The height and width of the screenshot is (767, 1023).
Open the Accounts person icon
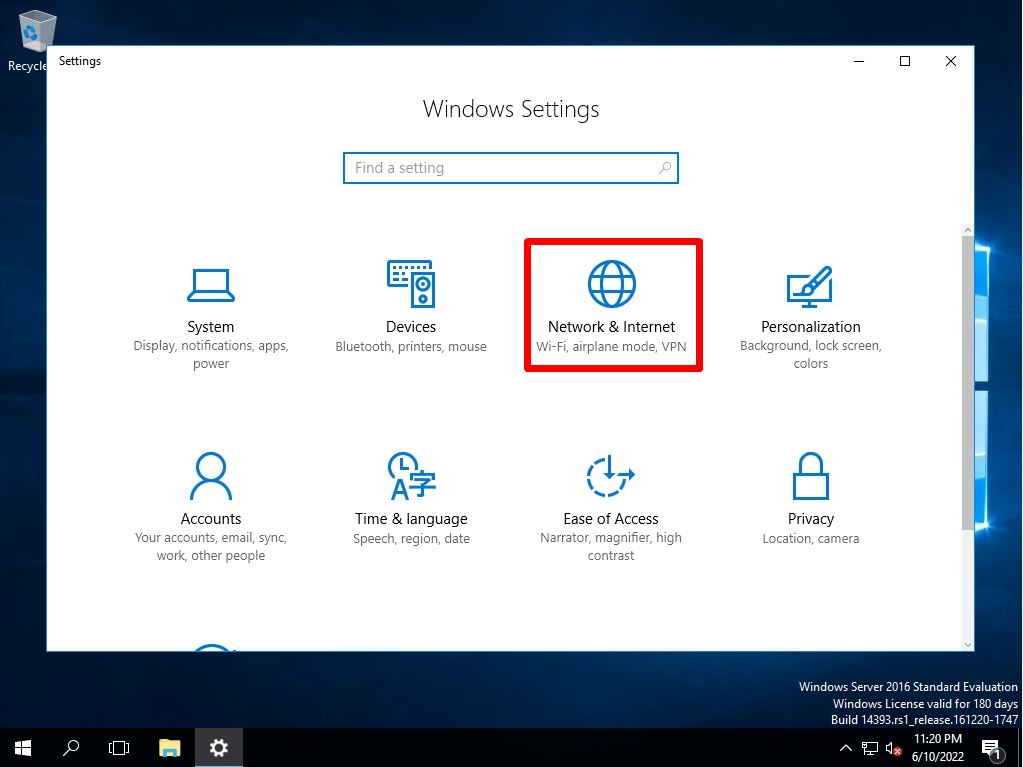[x=211, y=476]
